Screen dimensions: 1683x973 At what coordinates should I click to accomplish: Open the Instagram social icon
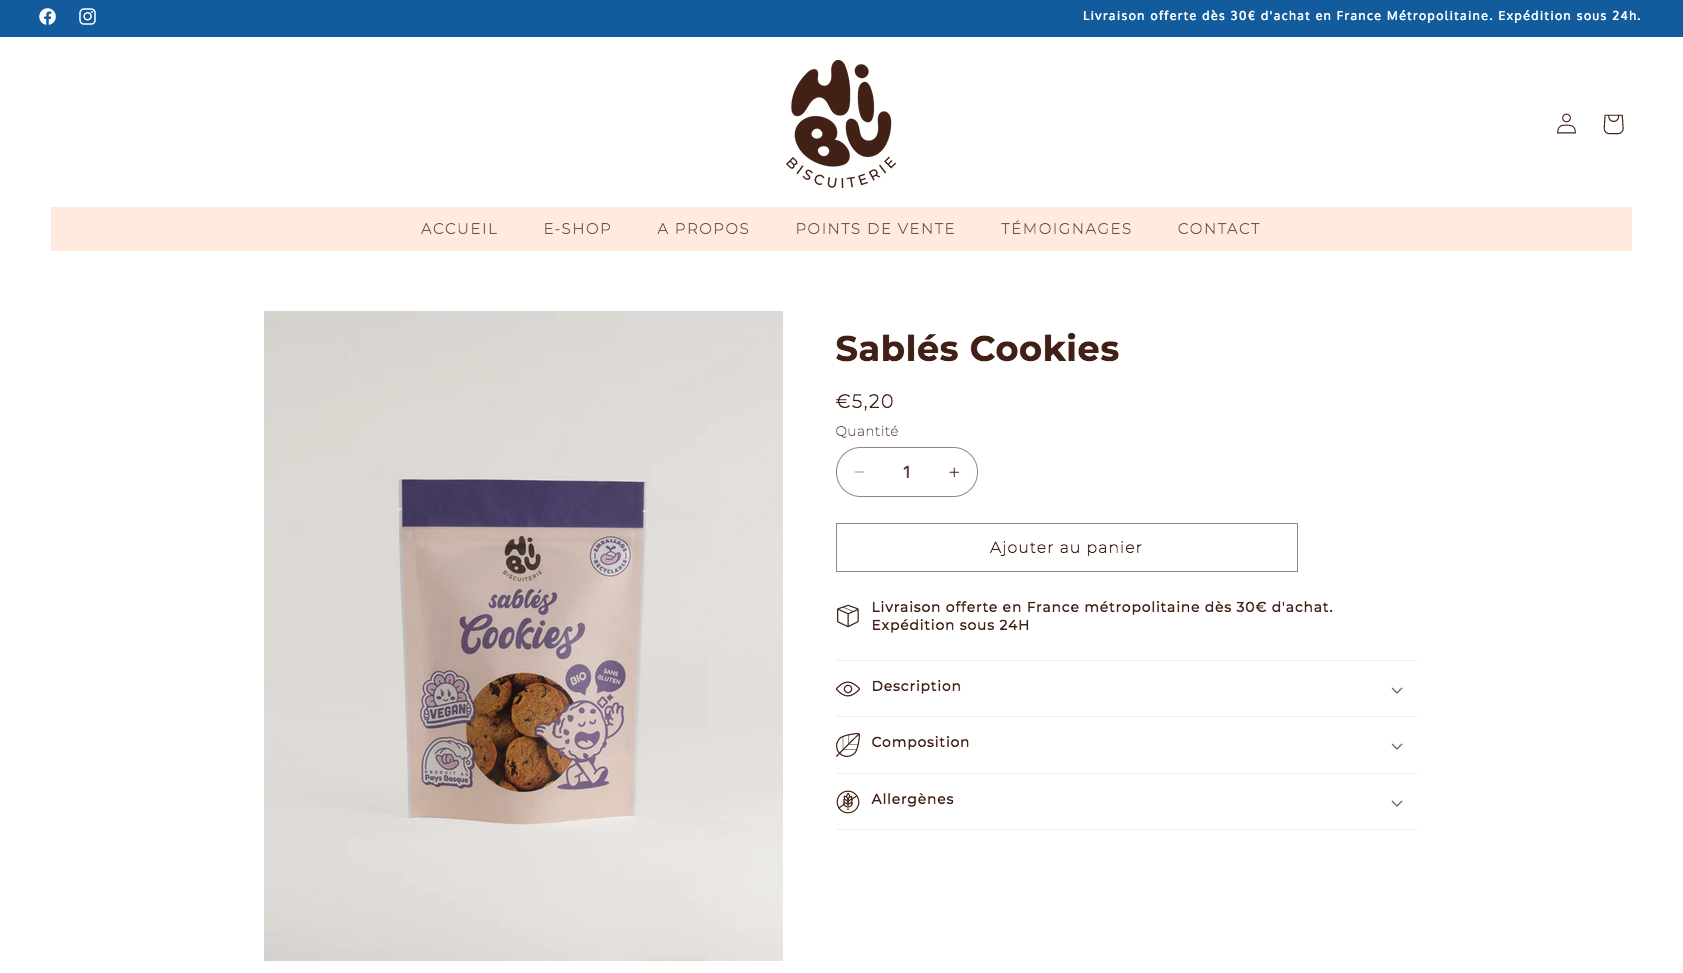(x=88, y=17)
